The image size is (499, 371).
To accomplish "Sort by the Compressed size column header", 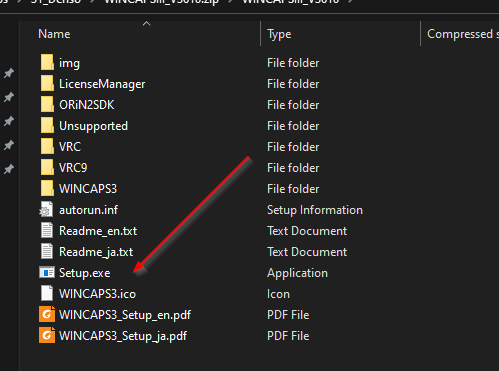I will tap(463, 34).
